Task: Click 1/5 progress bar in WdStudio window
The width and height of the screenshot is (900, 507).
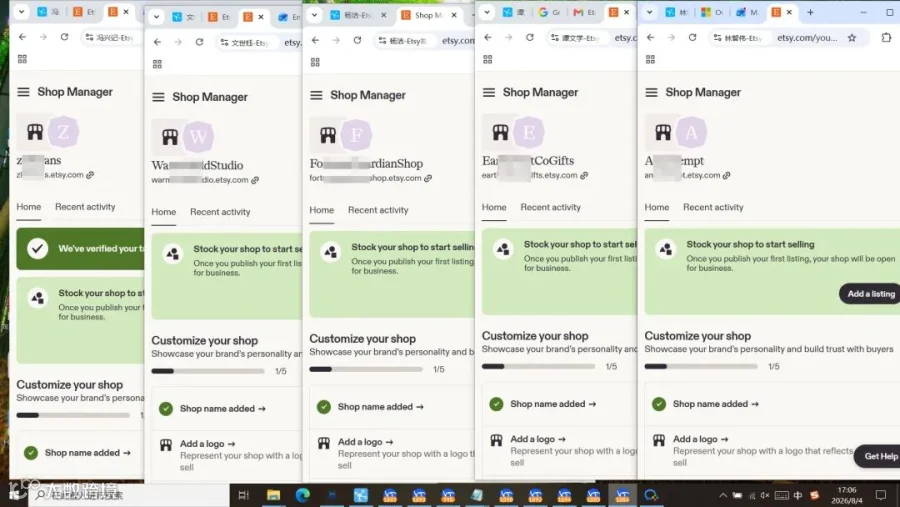Action: click(x=208, y=371)
